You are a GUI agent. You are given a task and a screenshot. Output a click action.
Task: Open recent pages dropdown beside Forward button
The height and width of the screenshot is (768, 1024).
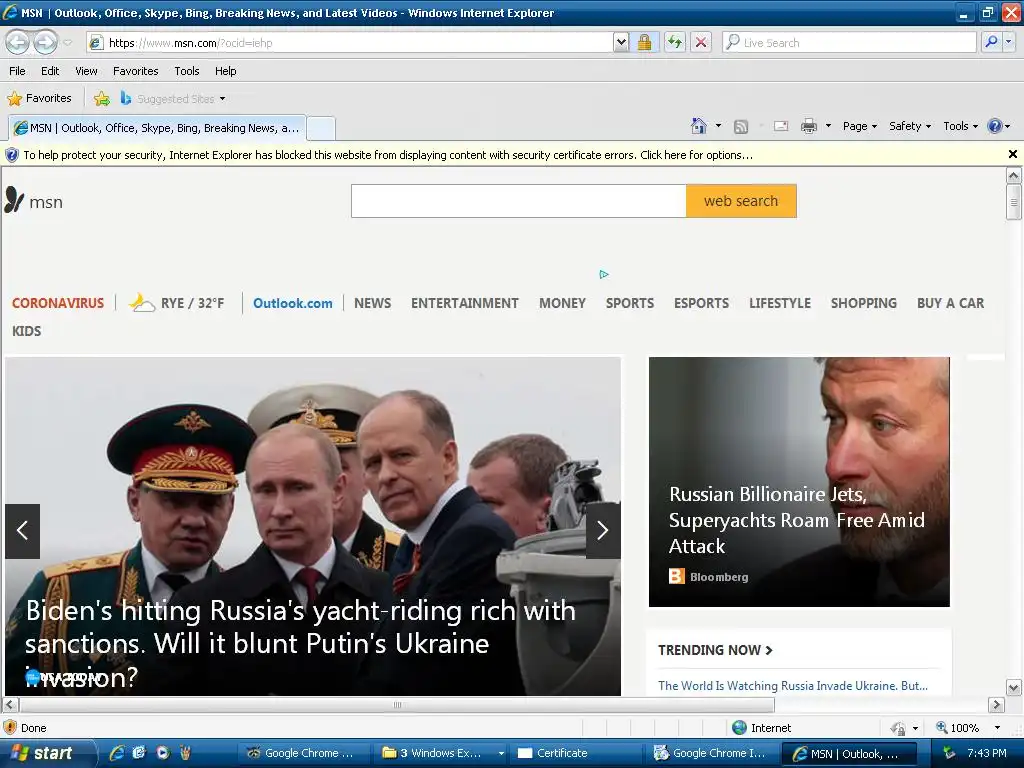[x=67, y=43]
